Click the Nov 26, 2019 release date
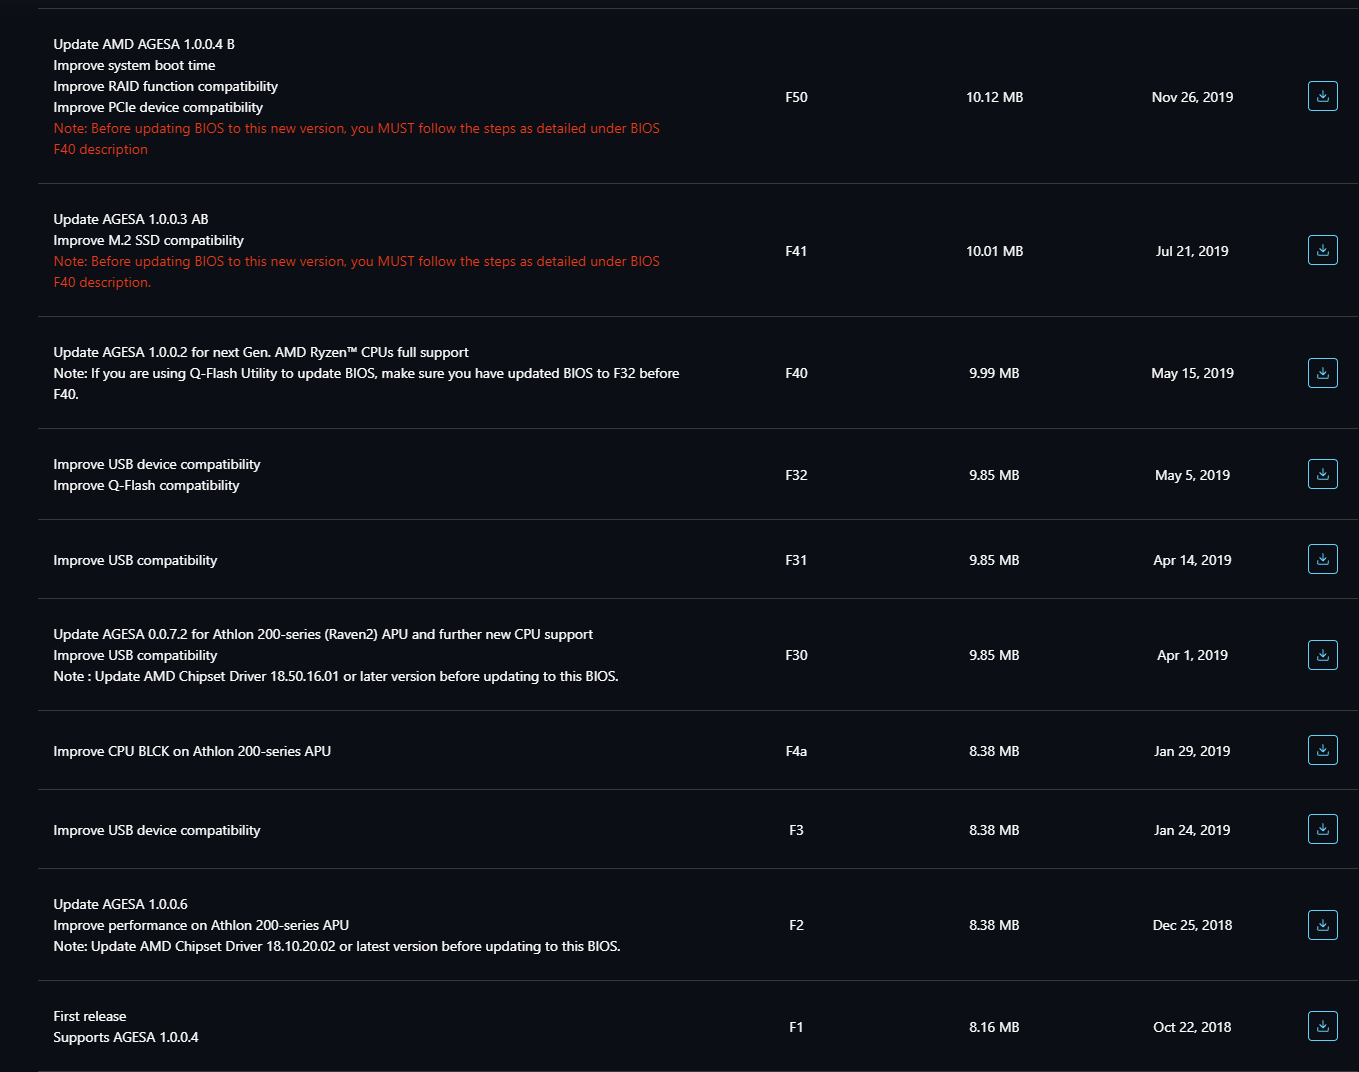The image size is (1359, 1072). (1192, 97)
